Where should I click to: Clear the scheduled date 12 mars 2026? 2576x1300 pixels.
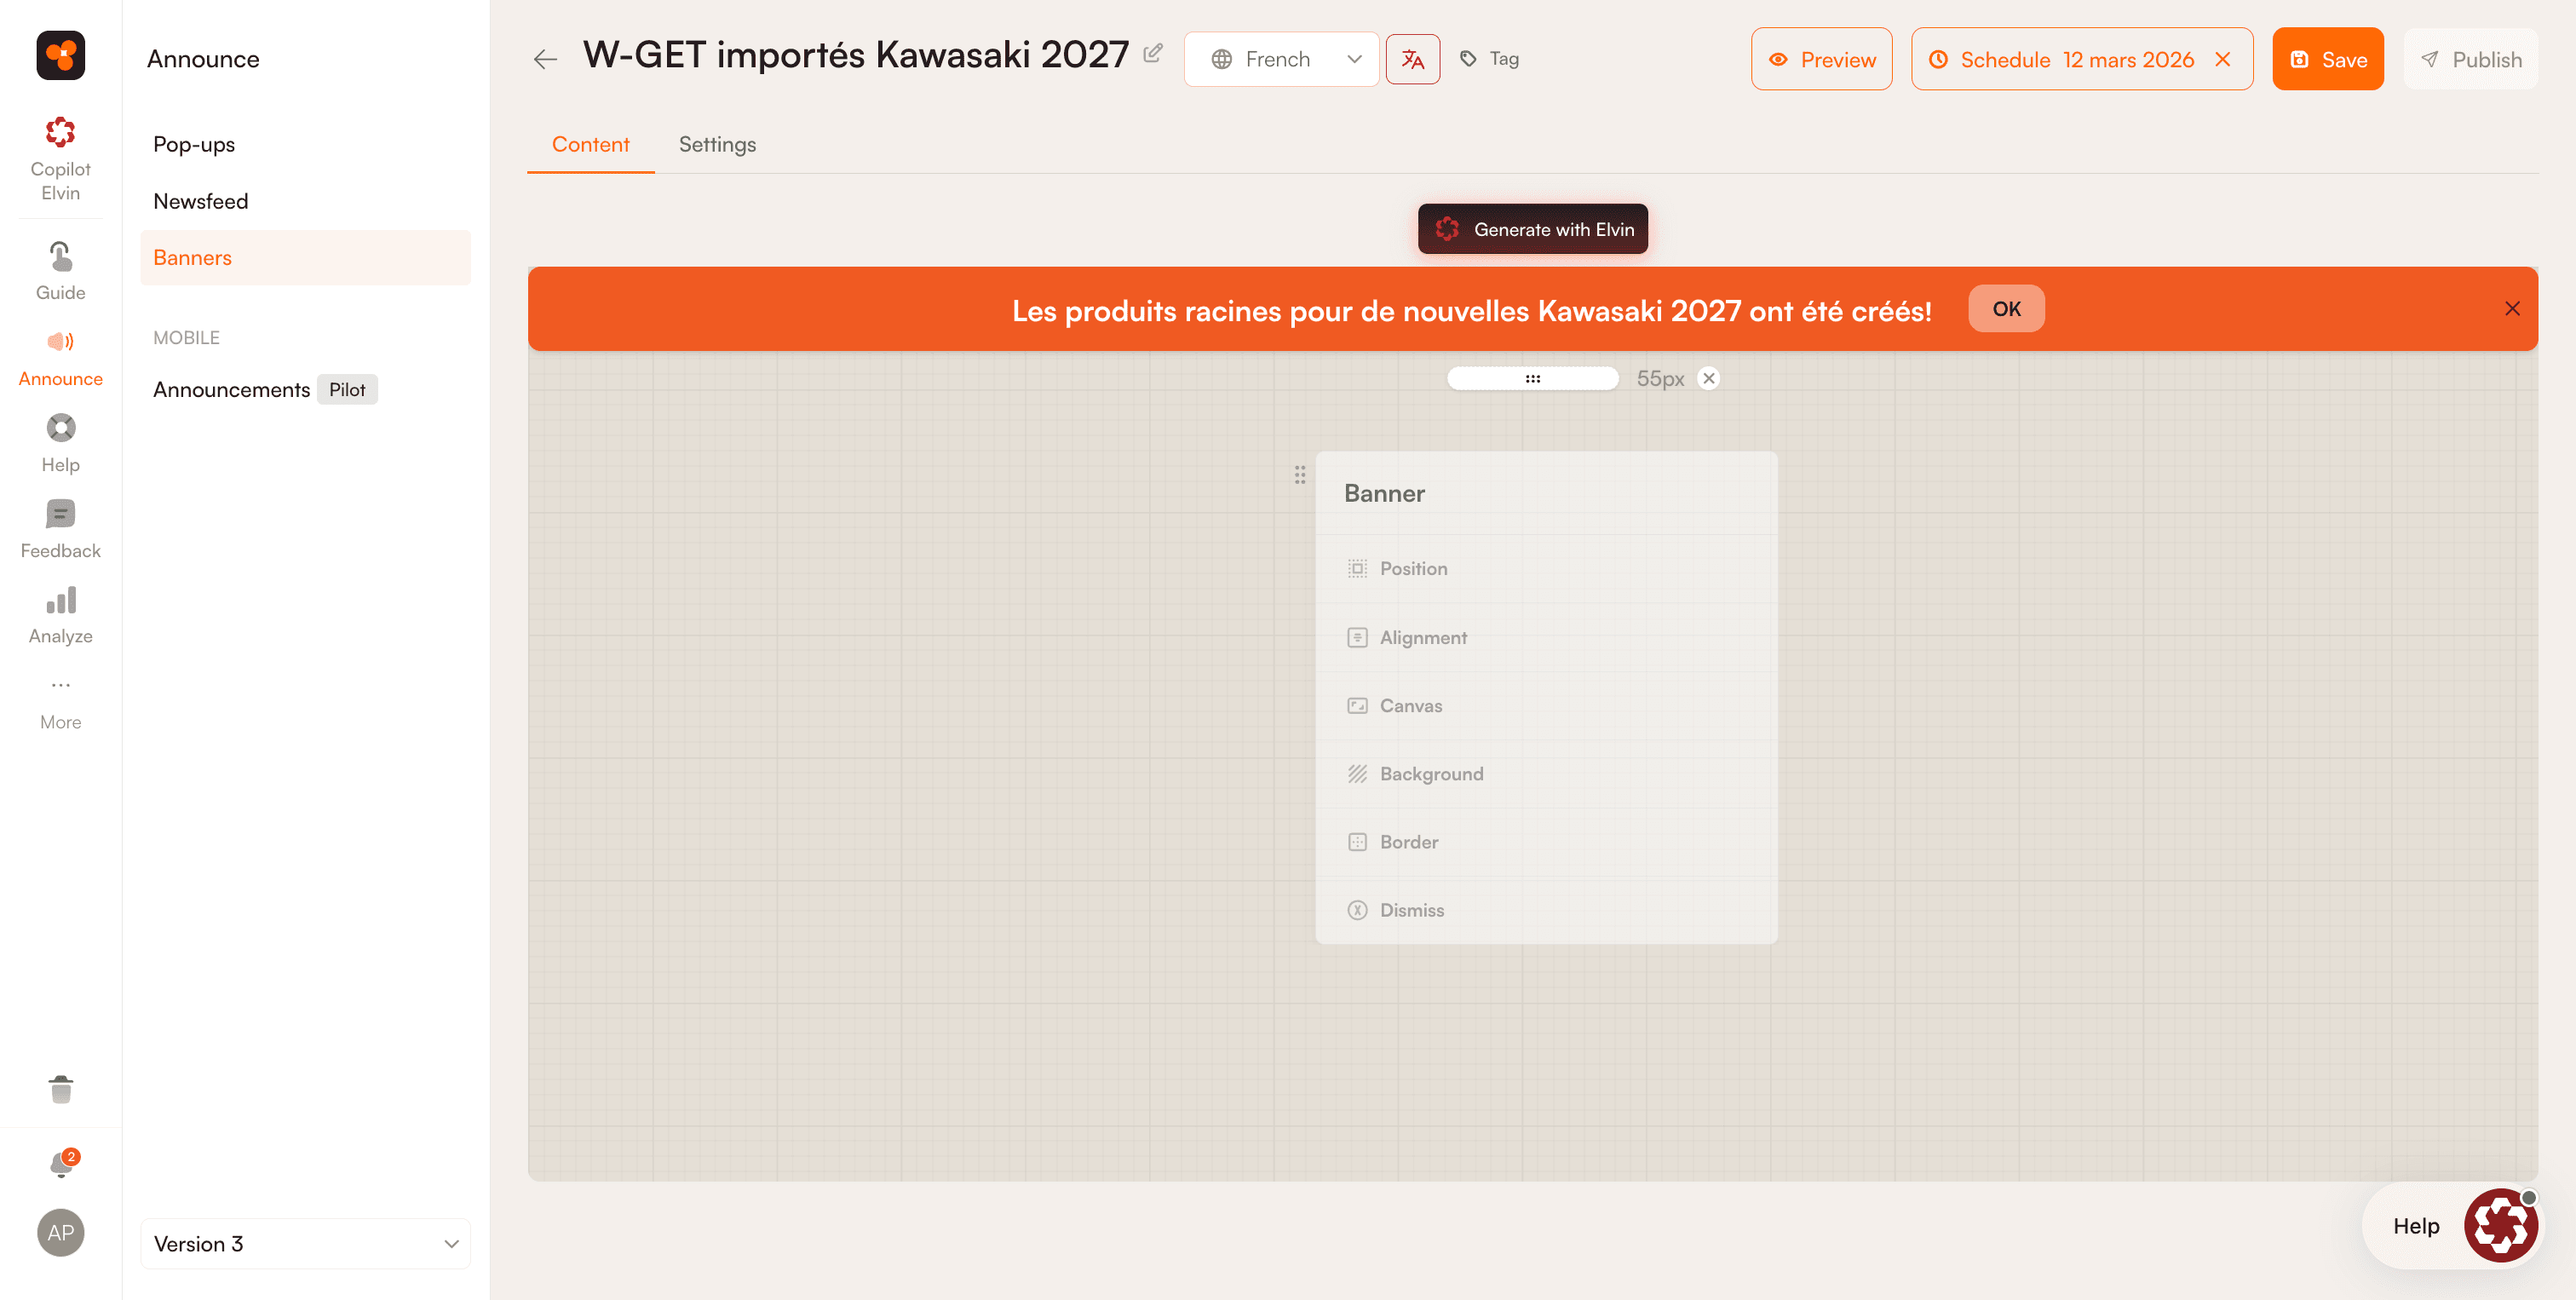pos(2222,59)
